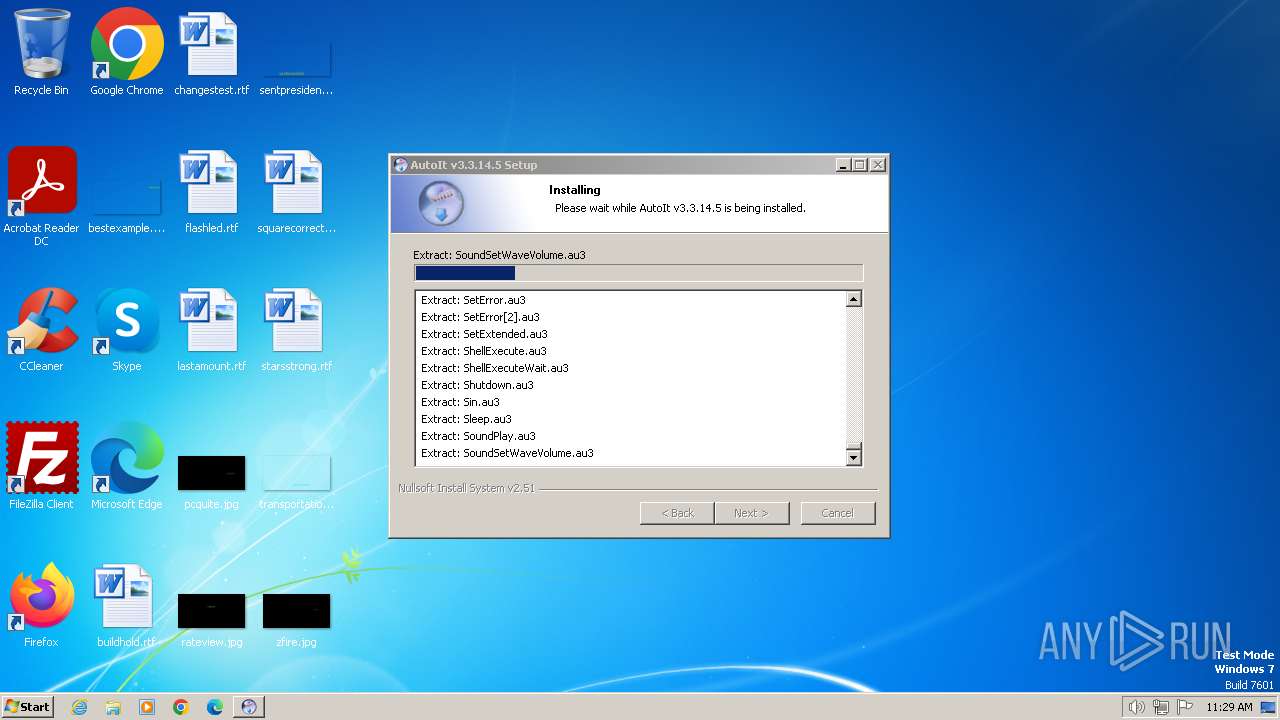Click the log line 'Extract: Sleep.au3'
The width and height of the screenshot is (1280, 720).
tap(466, 419)
